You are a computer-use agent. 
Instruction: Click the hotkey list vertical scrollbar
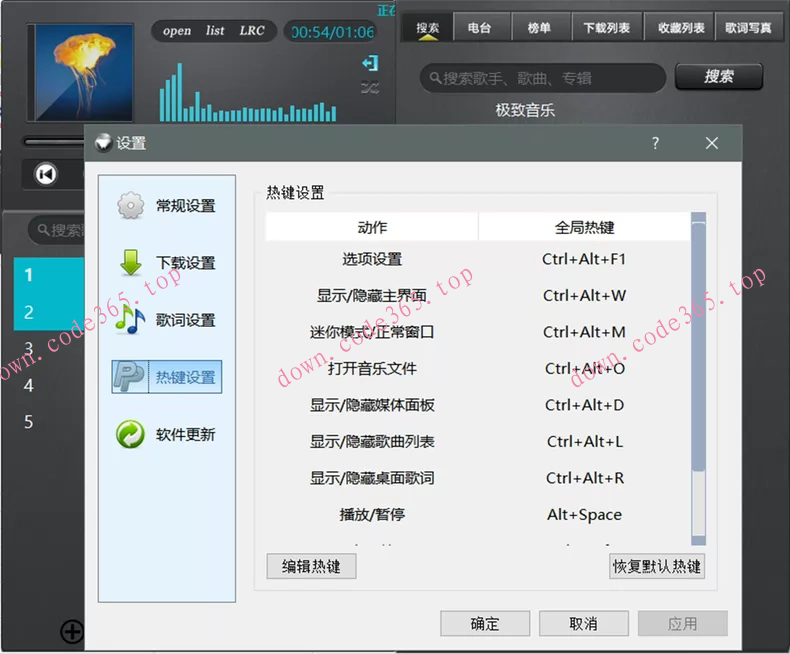(698, 379)
